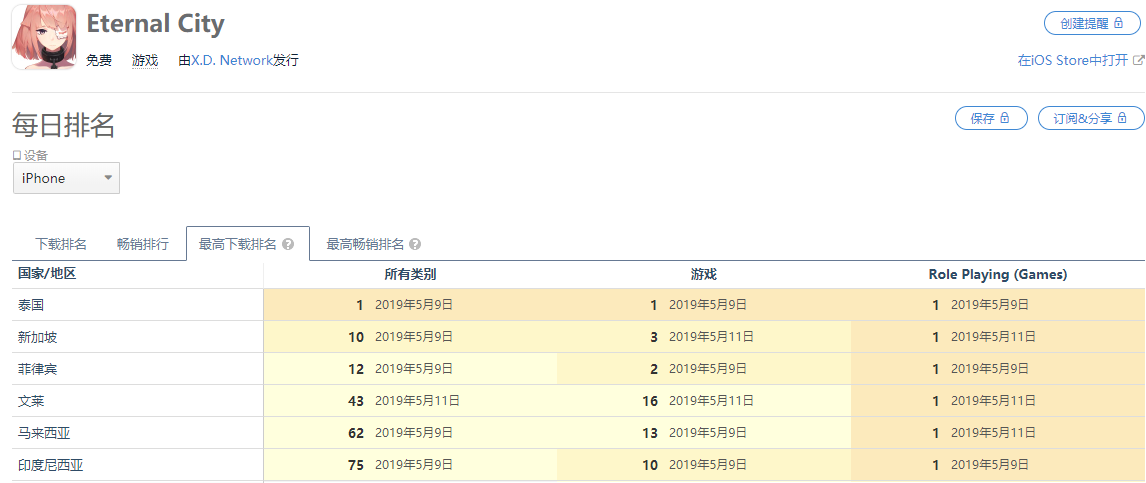Switch to the 下载排名 tab
This screenshot has height=483, width=1146.
(61, 244)
